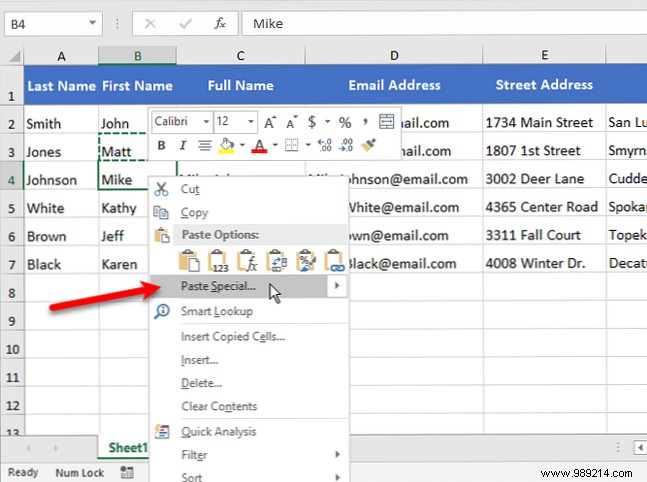Open the fill color dropdown arrow
647x482 pixels.
pos(242,145)
